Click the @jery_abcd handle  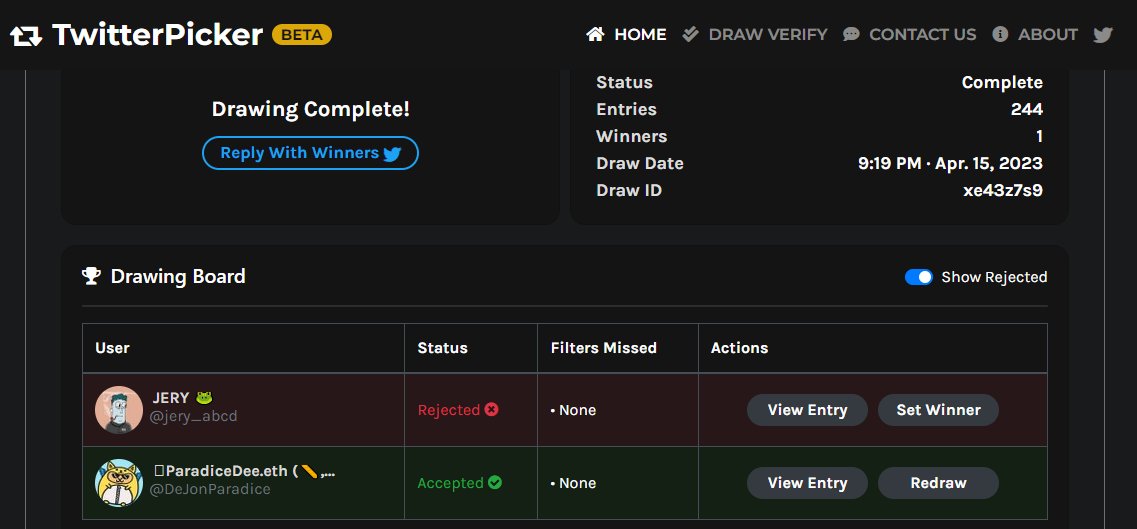click(194, 417)
